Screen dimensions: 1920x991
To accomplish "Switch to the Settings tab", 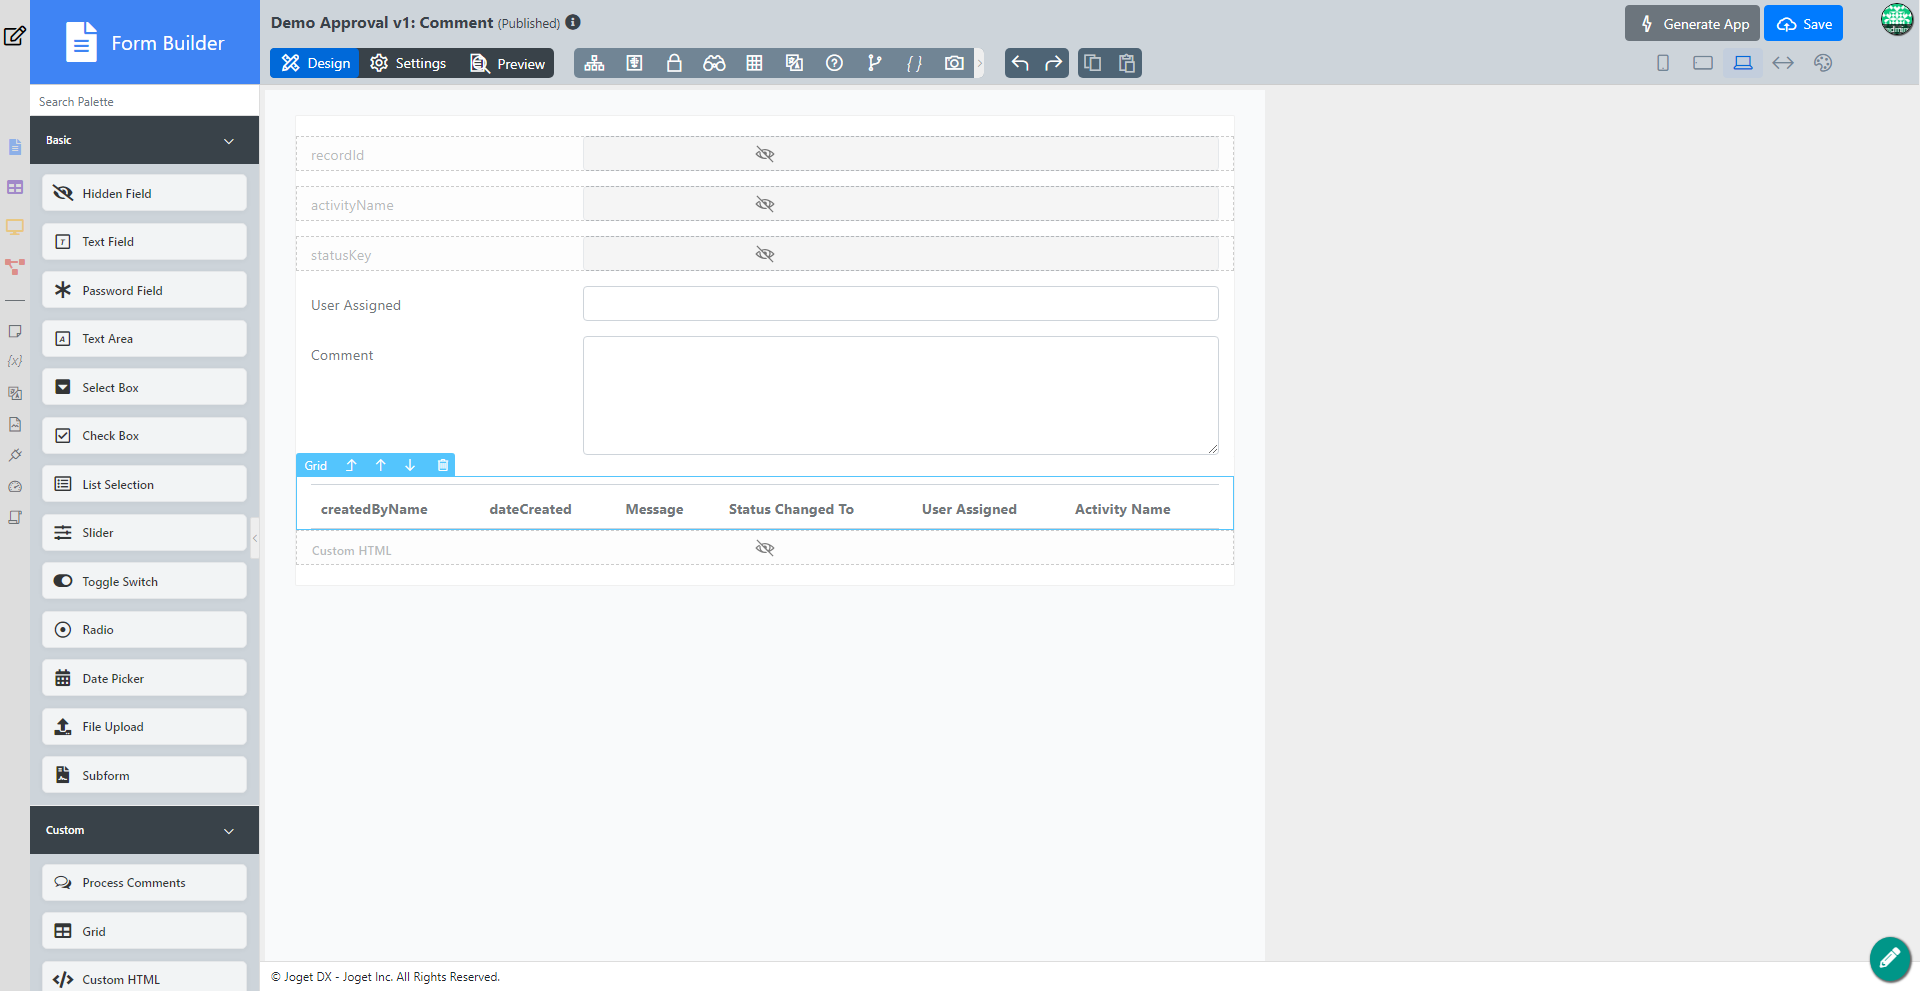I will pos(408,63).
